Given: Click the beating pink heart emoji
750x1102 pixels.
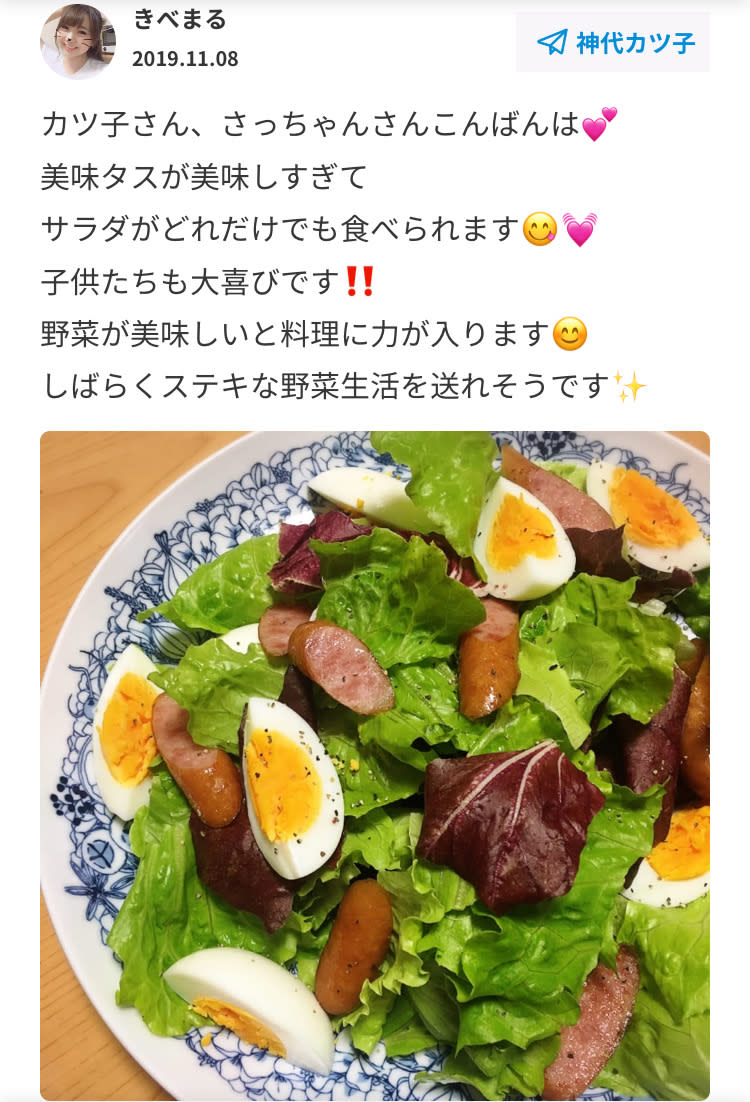Looking at the screenshot, I should [x=579, y=229].
